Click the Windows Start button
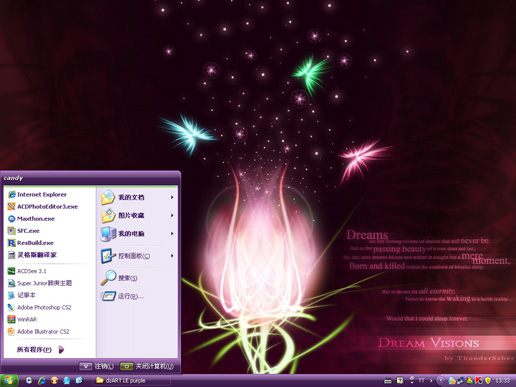Screen dimensions: 516x387 9,380
